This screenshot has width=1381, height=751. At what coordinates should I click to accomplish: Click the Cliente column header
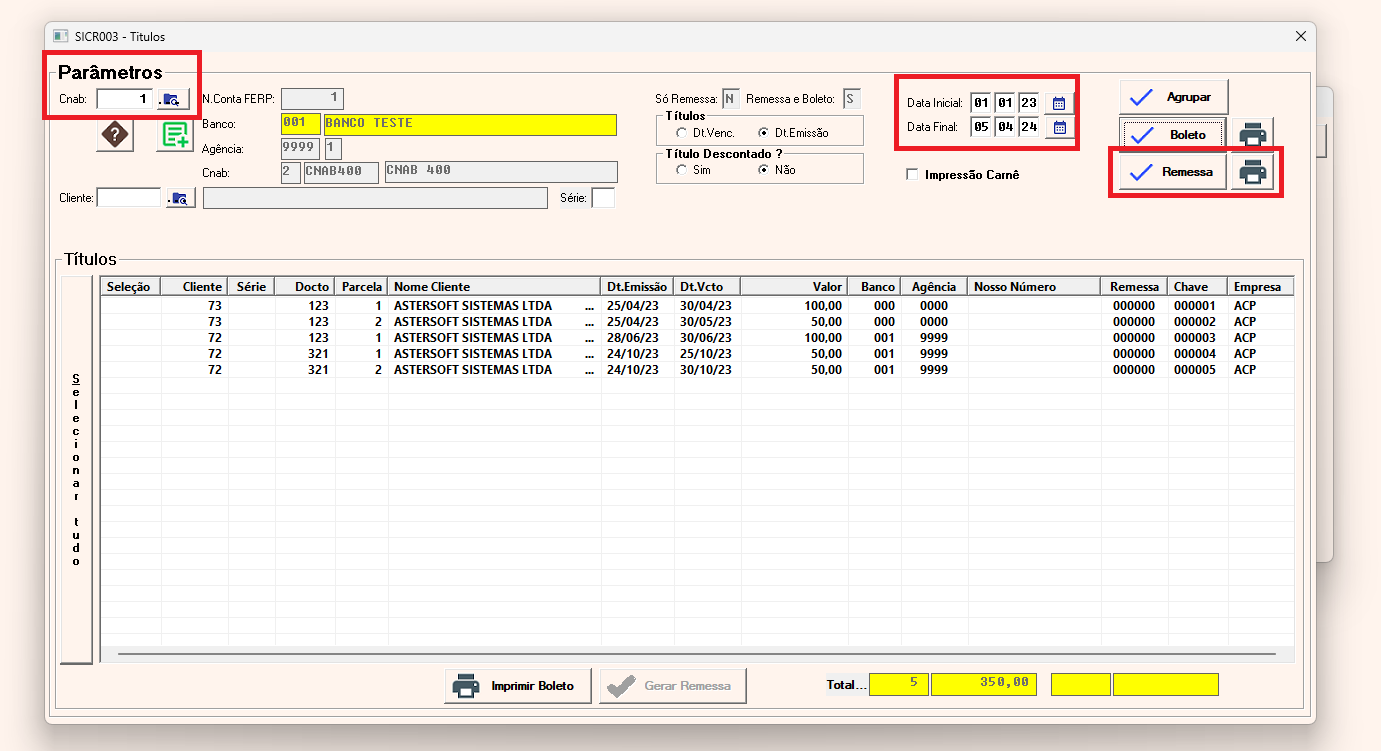click(x=195, y=287)
